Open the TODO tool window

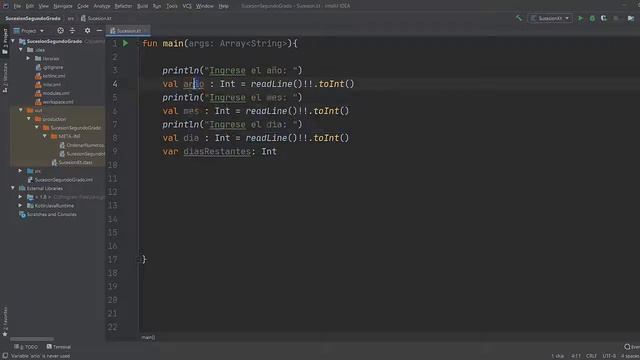point(26,347)
